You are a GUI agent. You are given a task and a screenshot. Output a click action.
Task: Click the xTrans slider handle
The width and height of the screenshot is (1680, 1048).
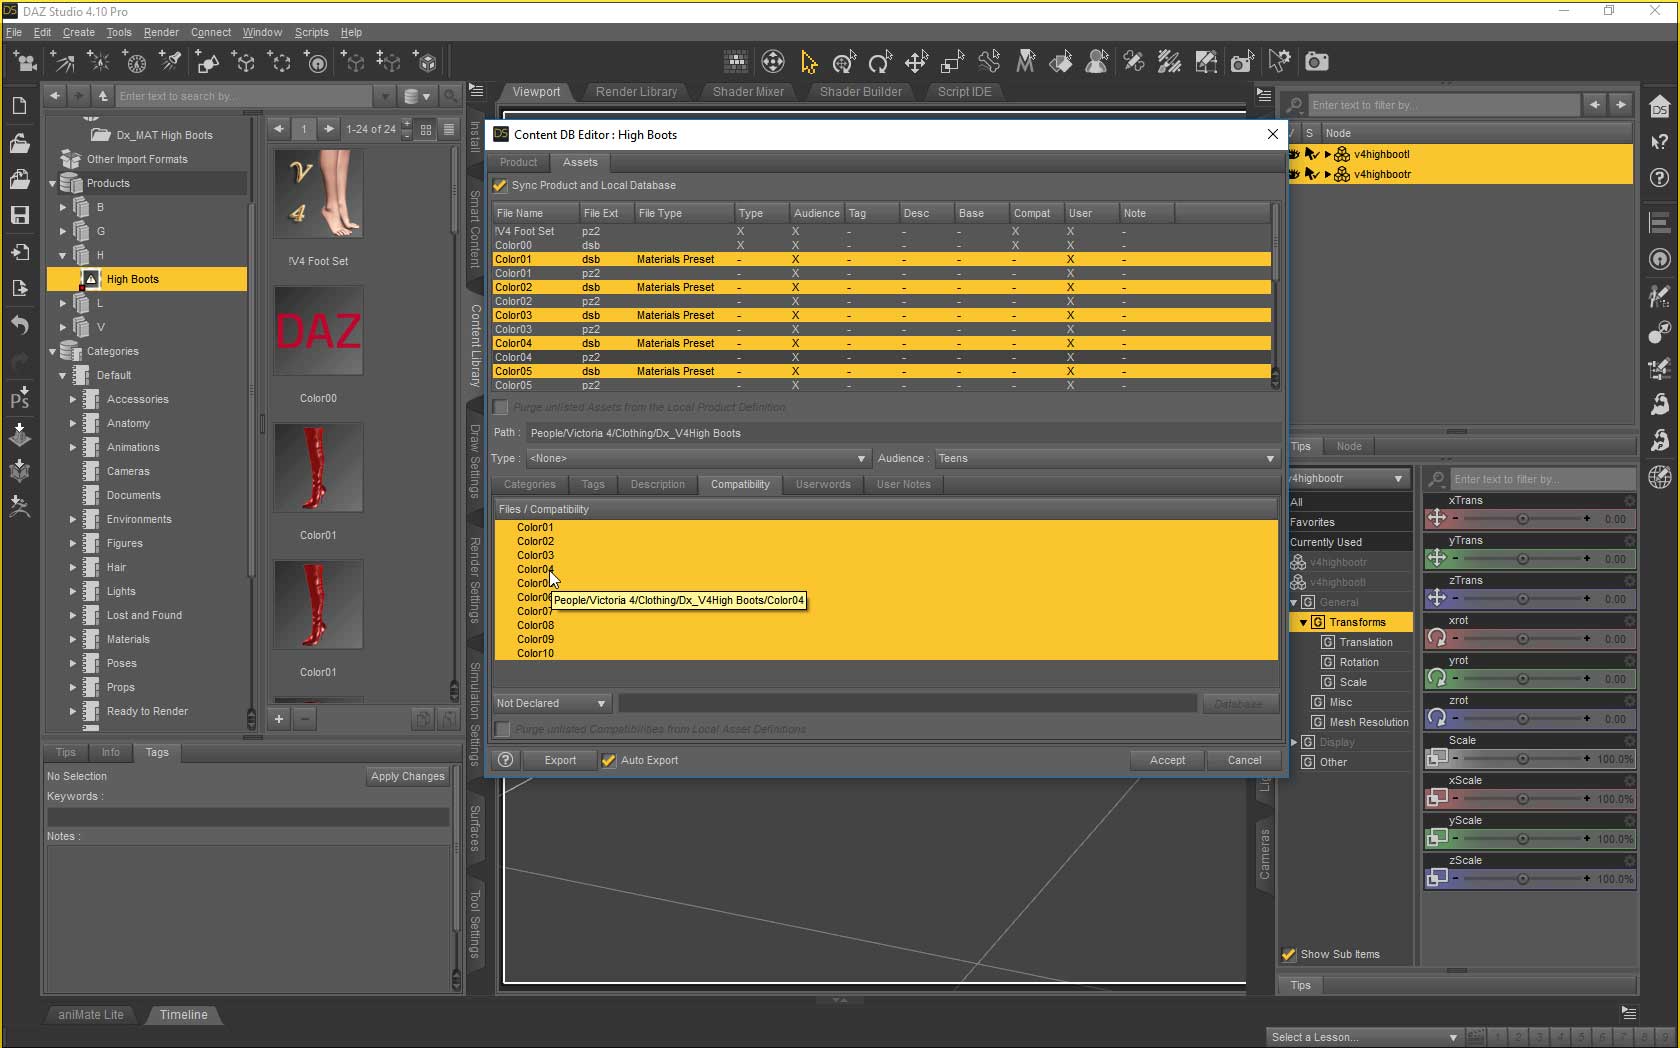1522,519
